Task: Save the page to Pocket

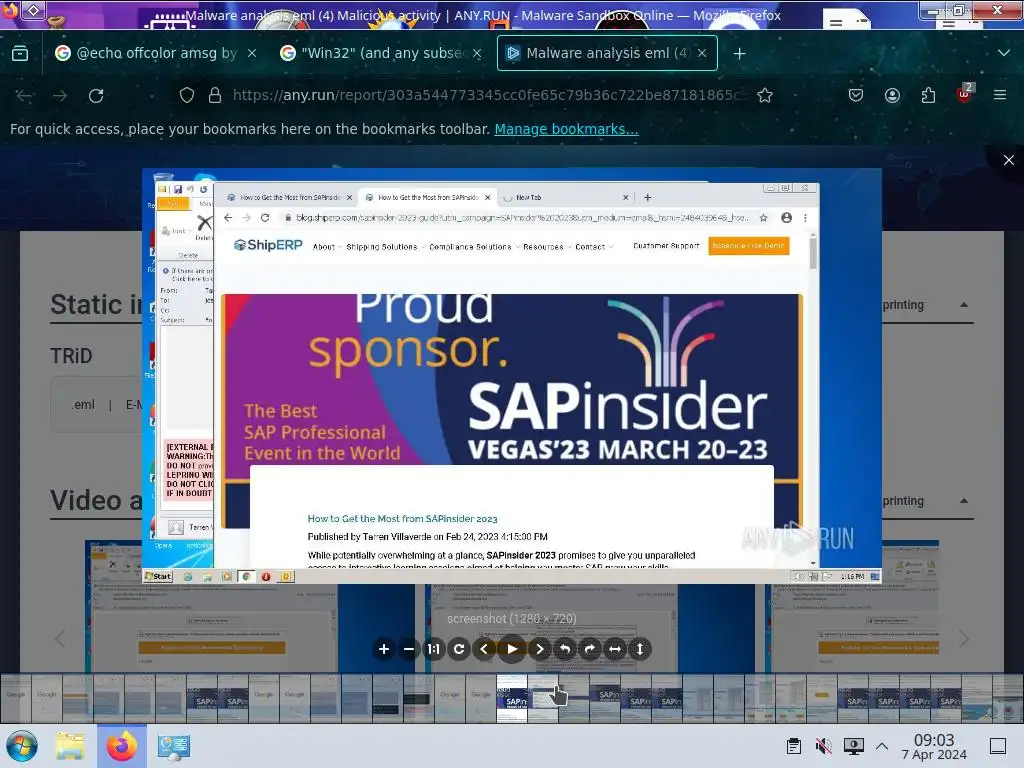Action: click(x=856, y=95)
